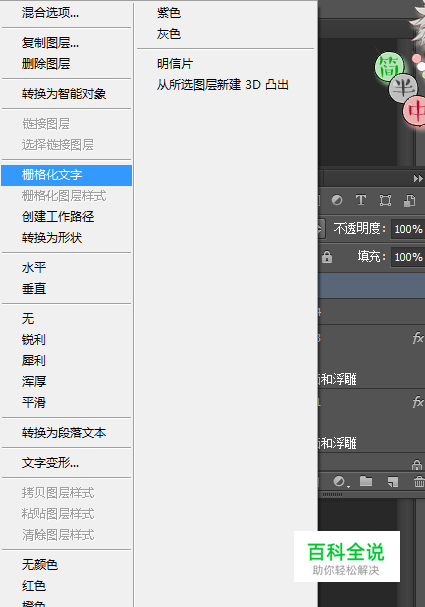The image size is (425, 607).
Task: Choose 从所选图层新建 3D 凸出
Action: click(225, 85)
